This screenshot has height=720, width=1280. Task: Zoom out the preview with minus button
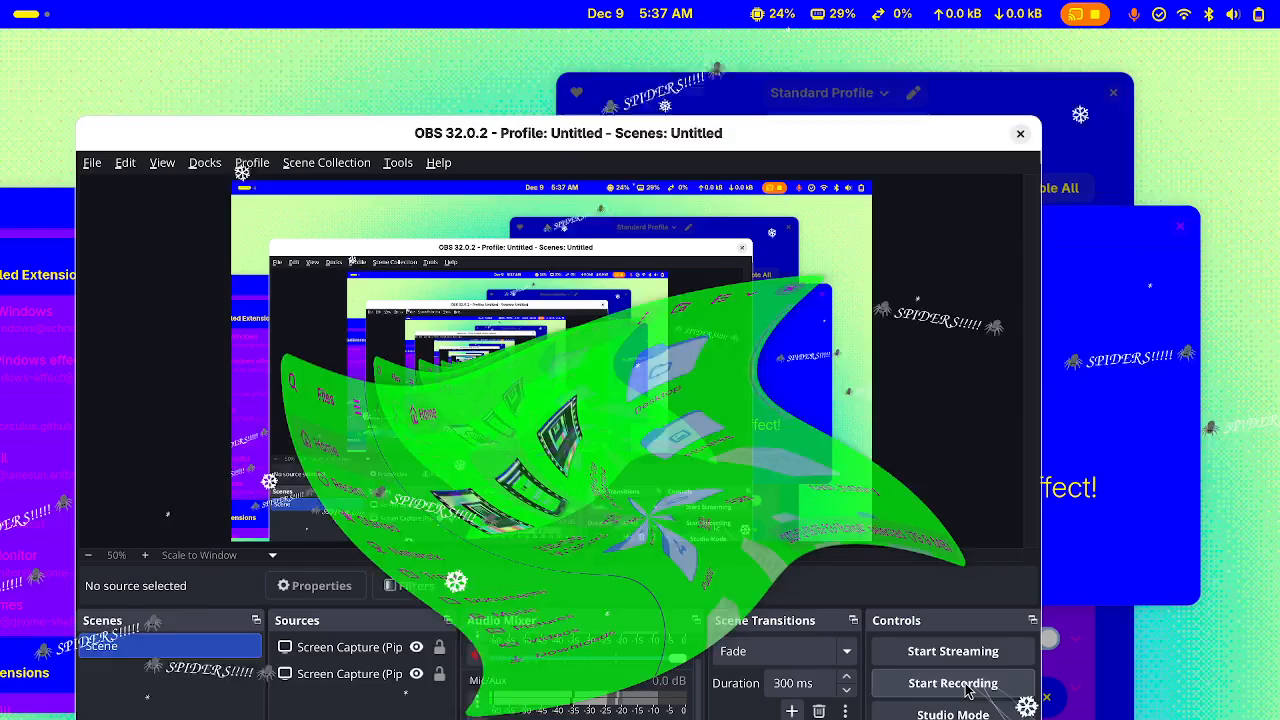(x=88, y=555)
